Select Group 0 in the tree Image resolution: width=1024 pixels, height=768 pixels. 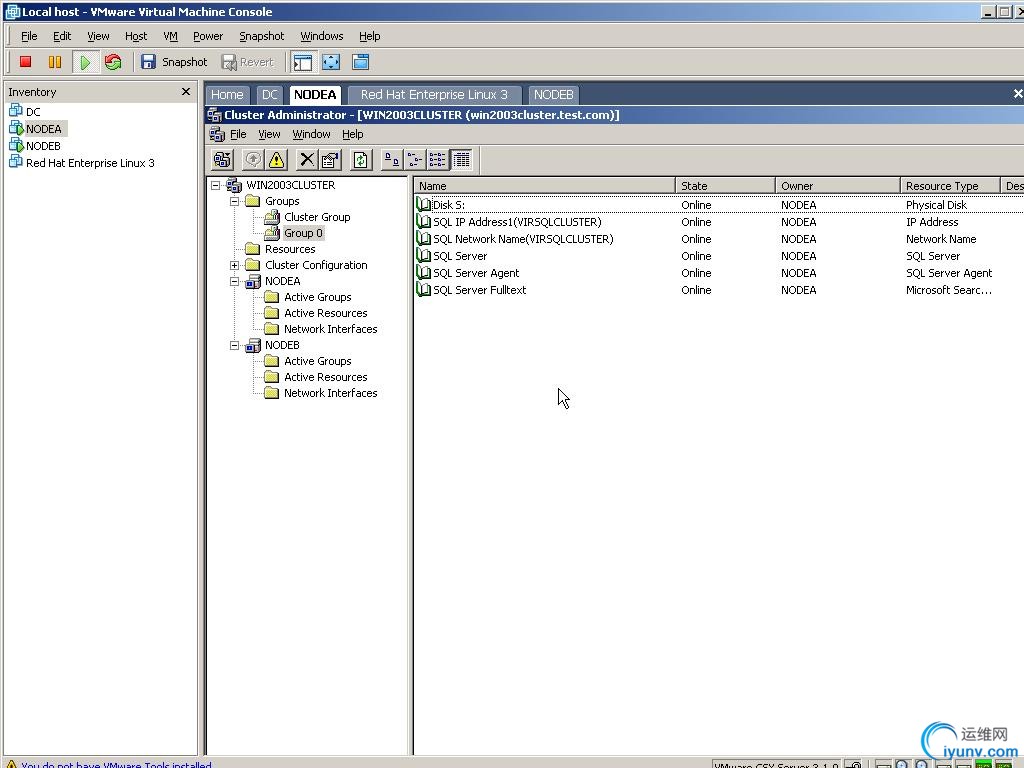tap(303, 233)
